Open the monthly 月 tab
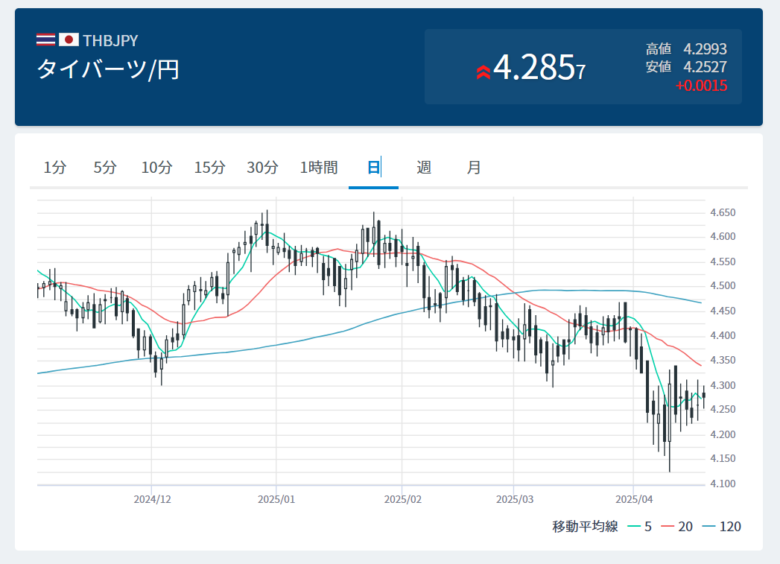The image size is (780, 564). click(x=474, y=167)
